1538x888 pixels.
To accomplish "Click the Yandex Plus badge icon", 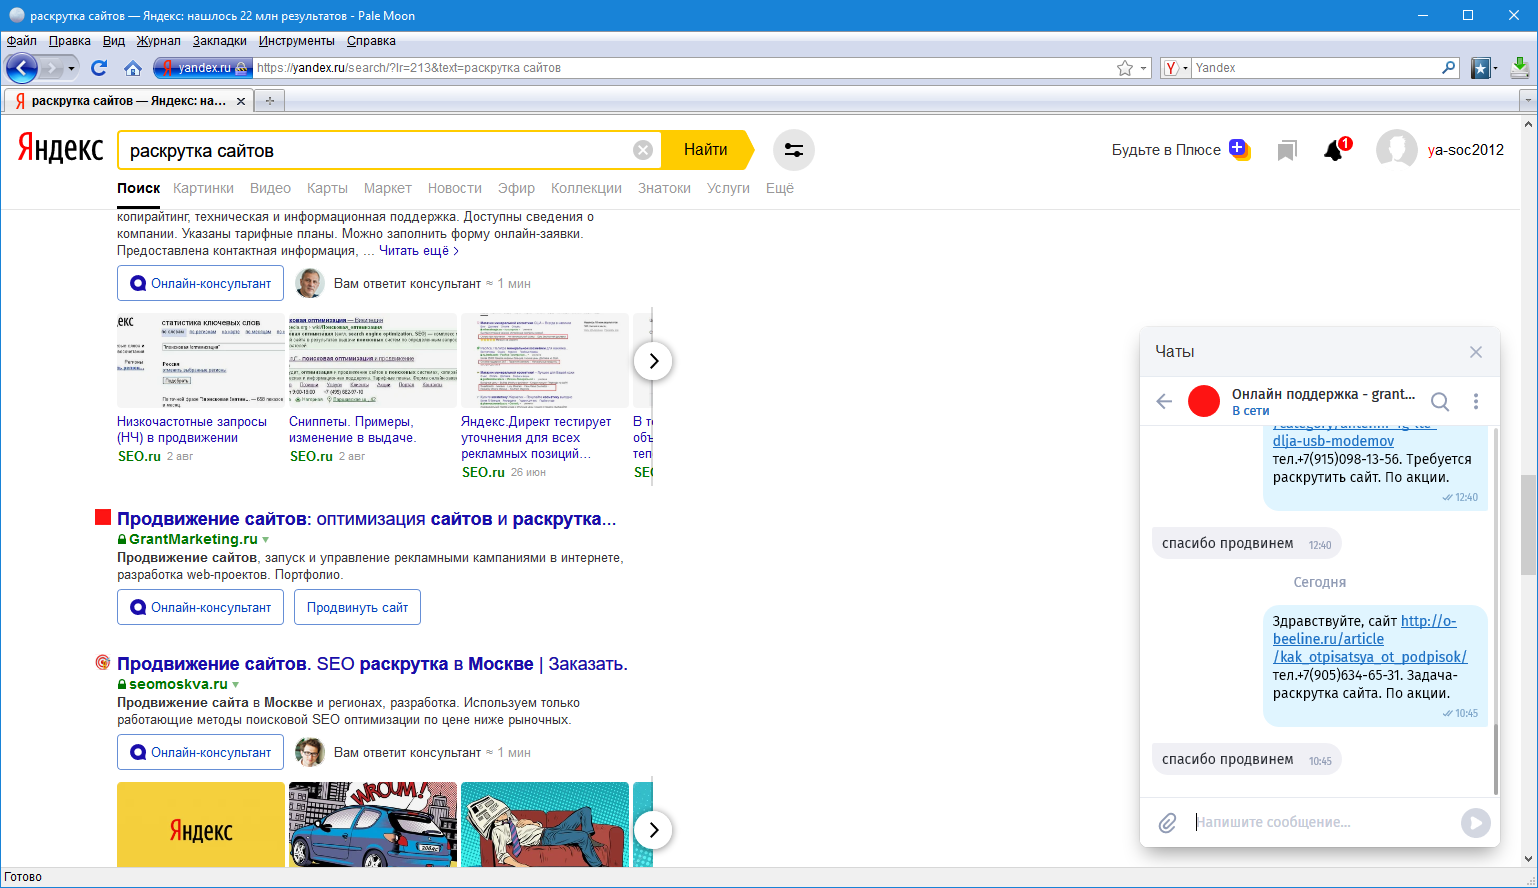I will [1240, 150].
